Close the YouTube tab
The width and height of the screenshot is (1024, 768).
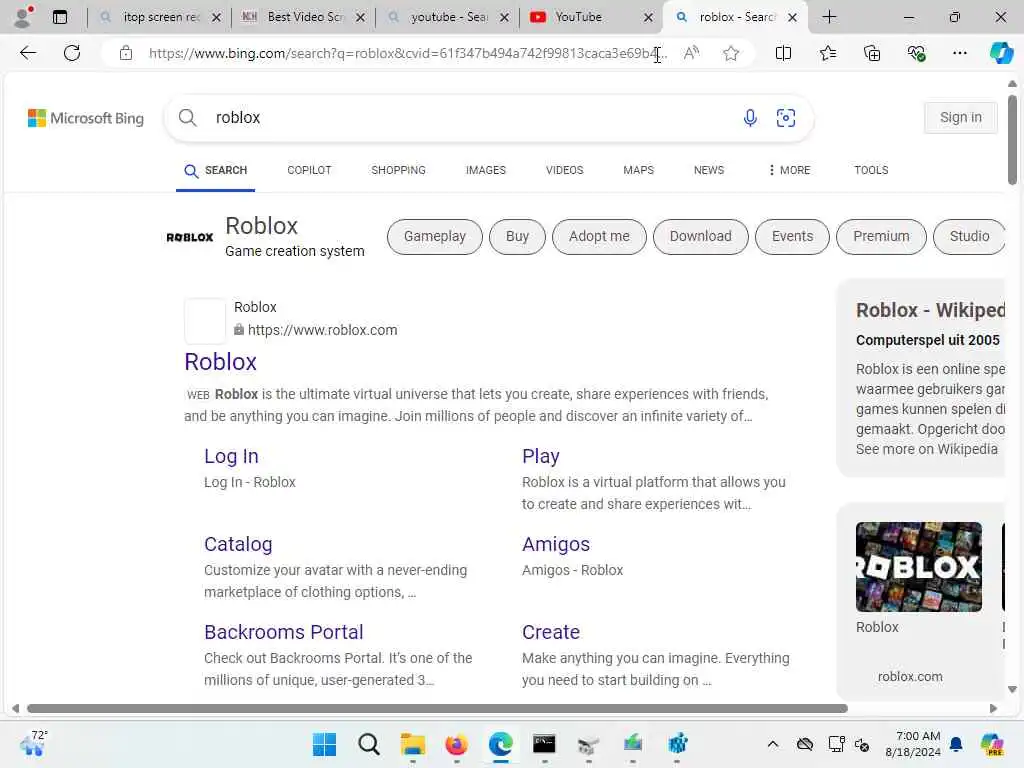point(648,18)
